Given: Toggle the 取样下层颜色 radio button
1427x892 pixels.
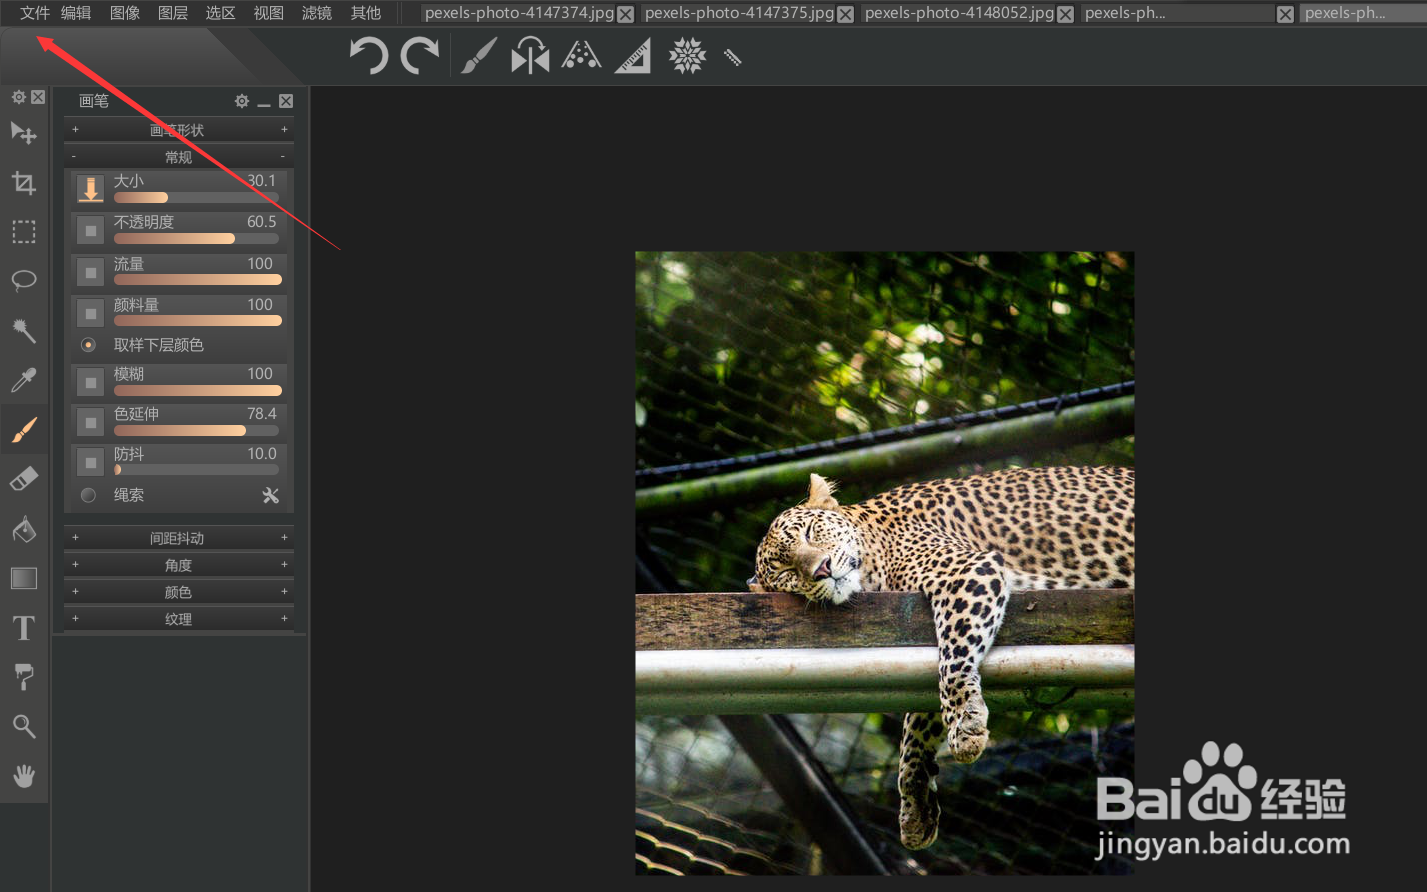Looking at the screenshot, I should [x=88, y=345].
